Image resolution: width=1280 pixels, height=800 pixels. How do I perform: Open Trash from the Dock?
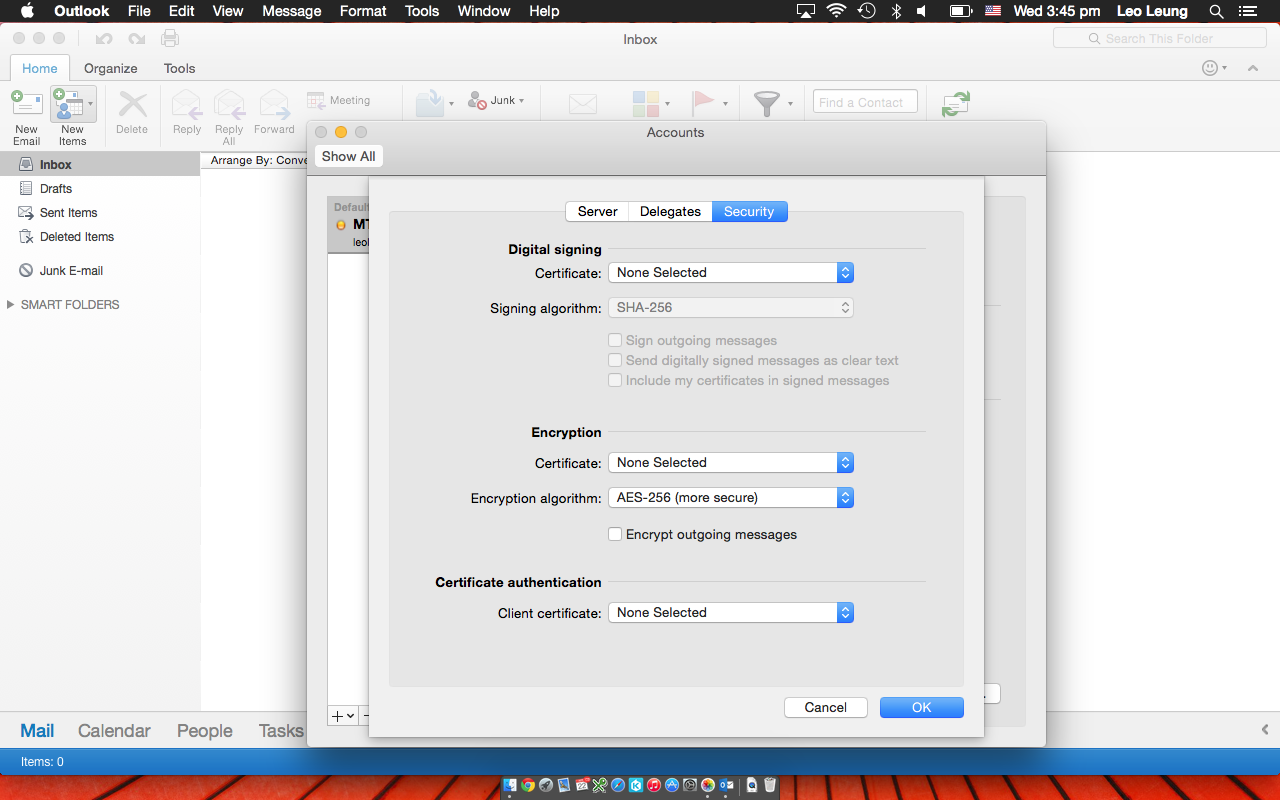[769, 786]
